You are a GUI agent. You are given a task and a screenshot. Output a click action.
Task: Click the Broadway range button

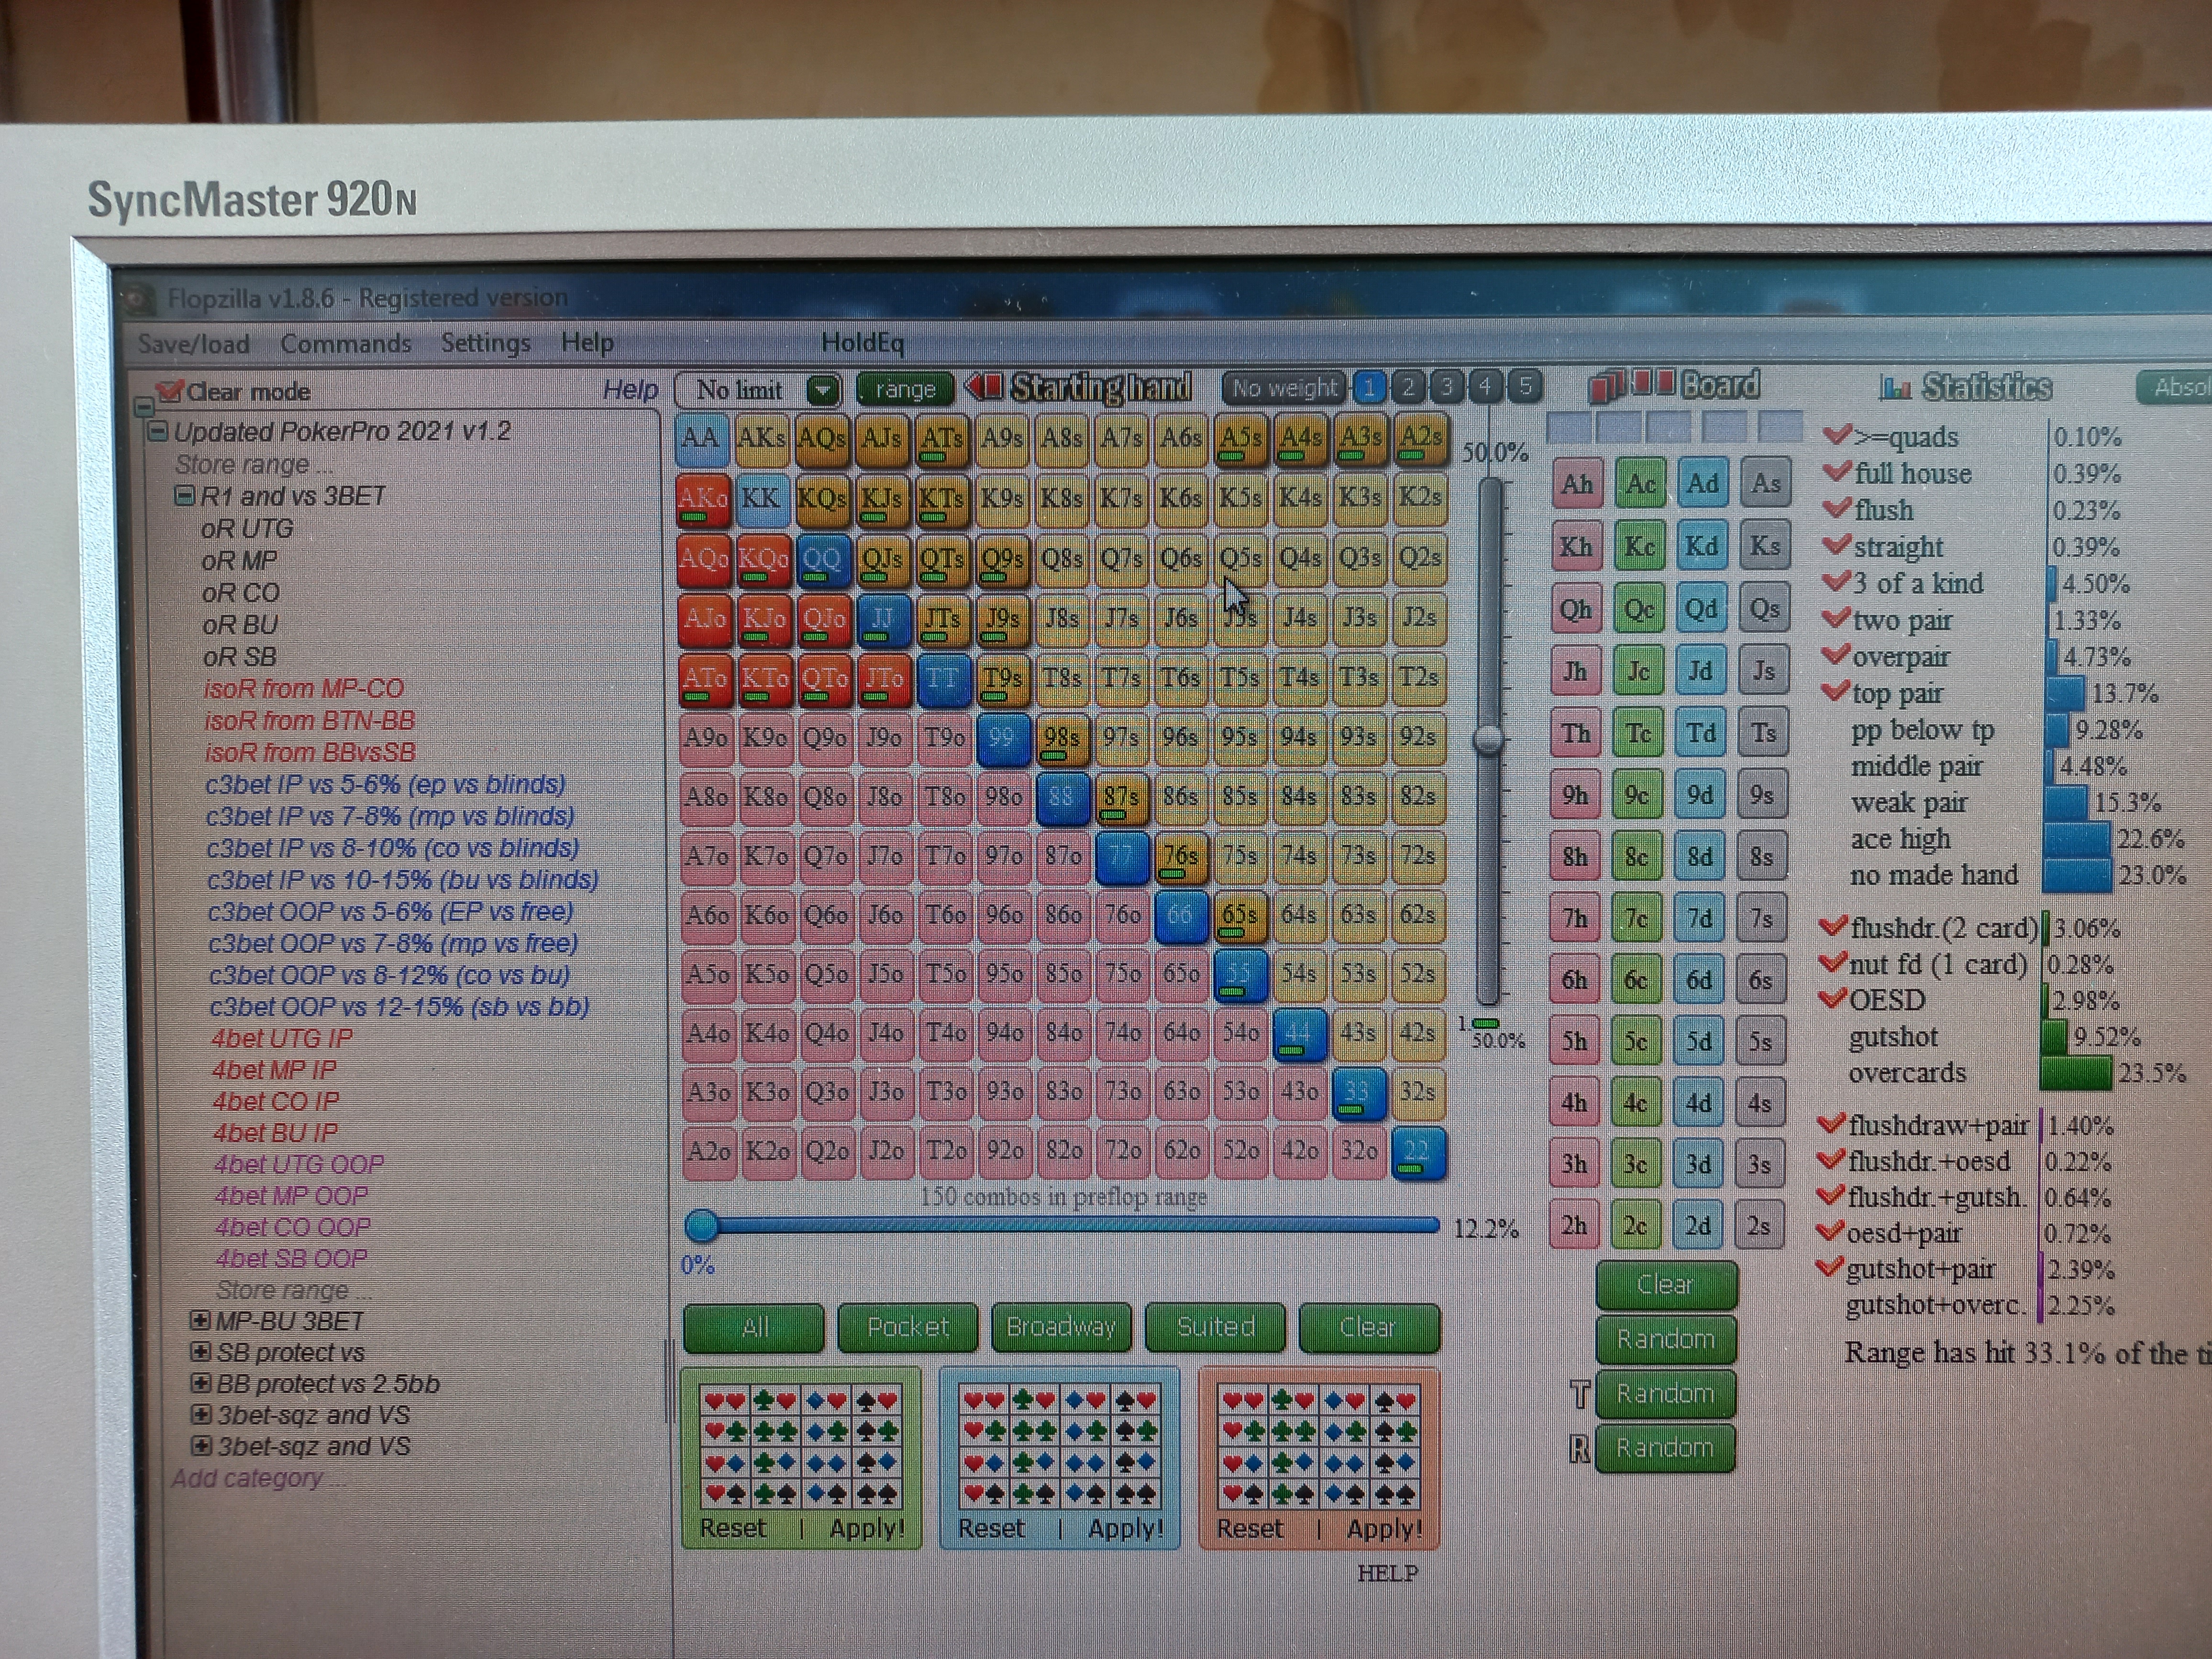coord(1061,1327)
